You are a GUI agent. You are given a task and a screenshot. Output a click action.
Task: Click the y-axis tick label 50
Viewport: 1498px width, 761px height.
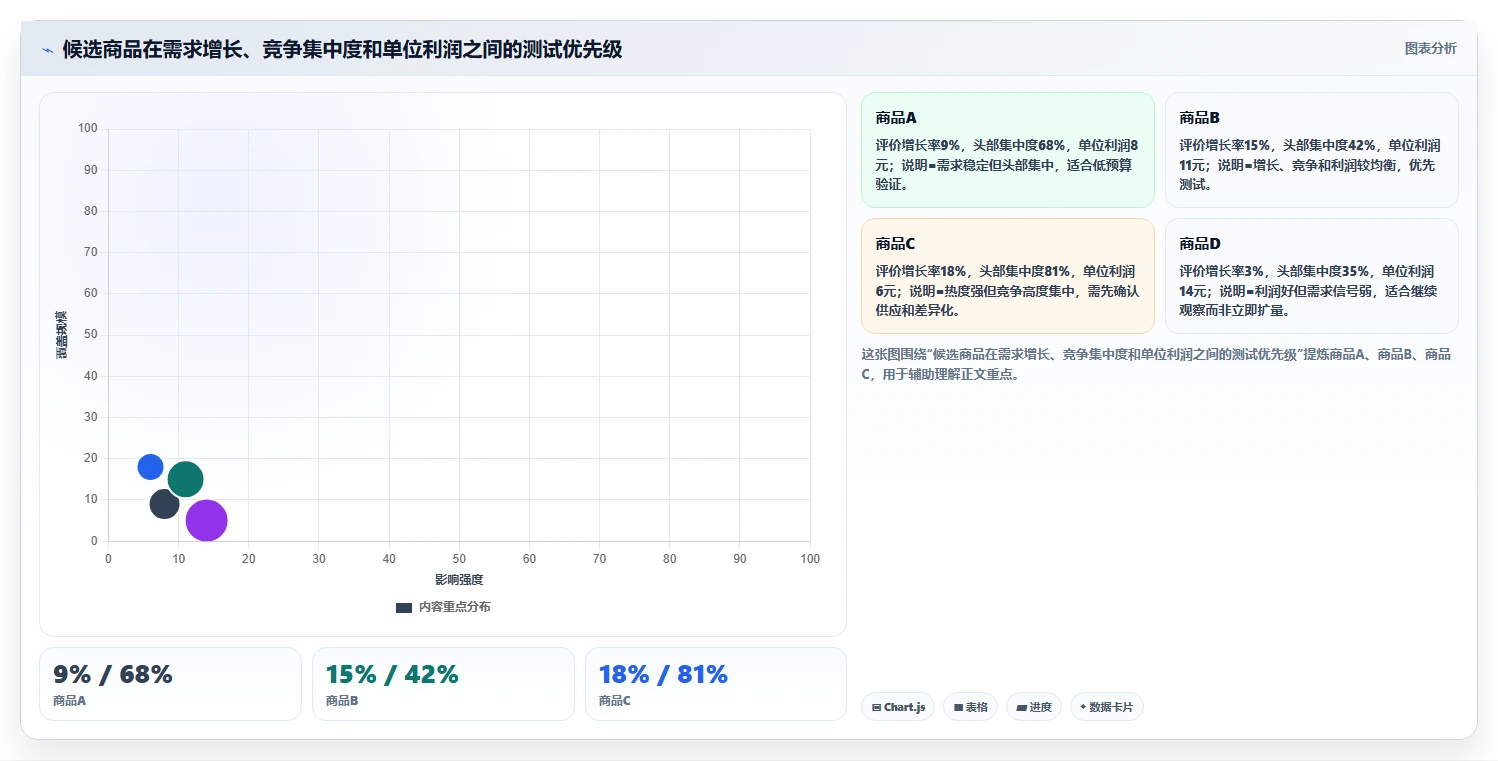(x=90, y=334)
